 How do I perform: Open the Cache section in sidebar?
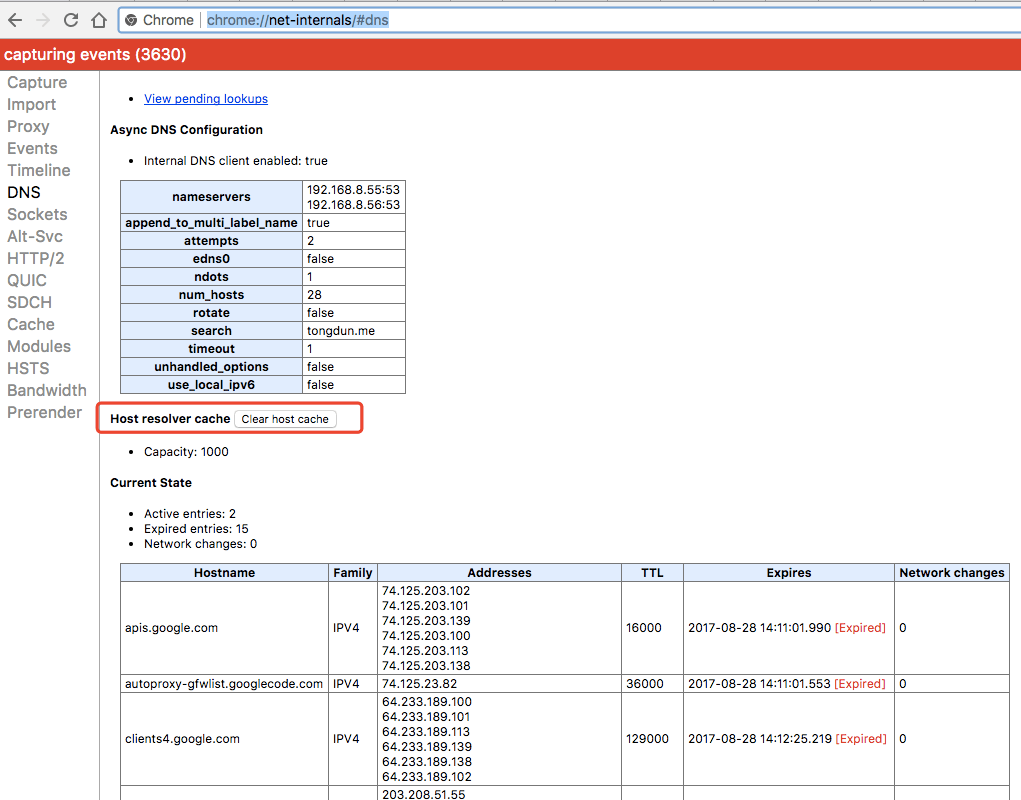[x=31, y=325]
